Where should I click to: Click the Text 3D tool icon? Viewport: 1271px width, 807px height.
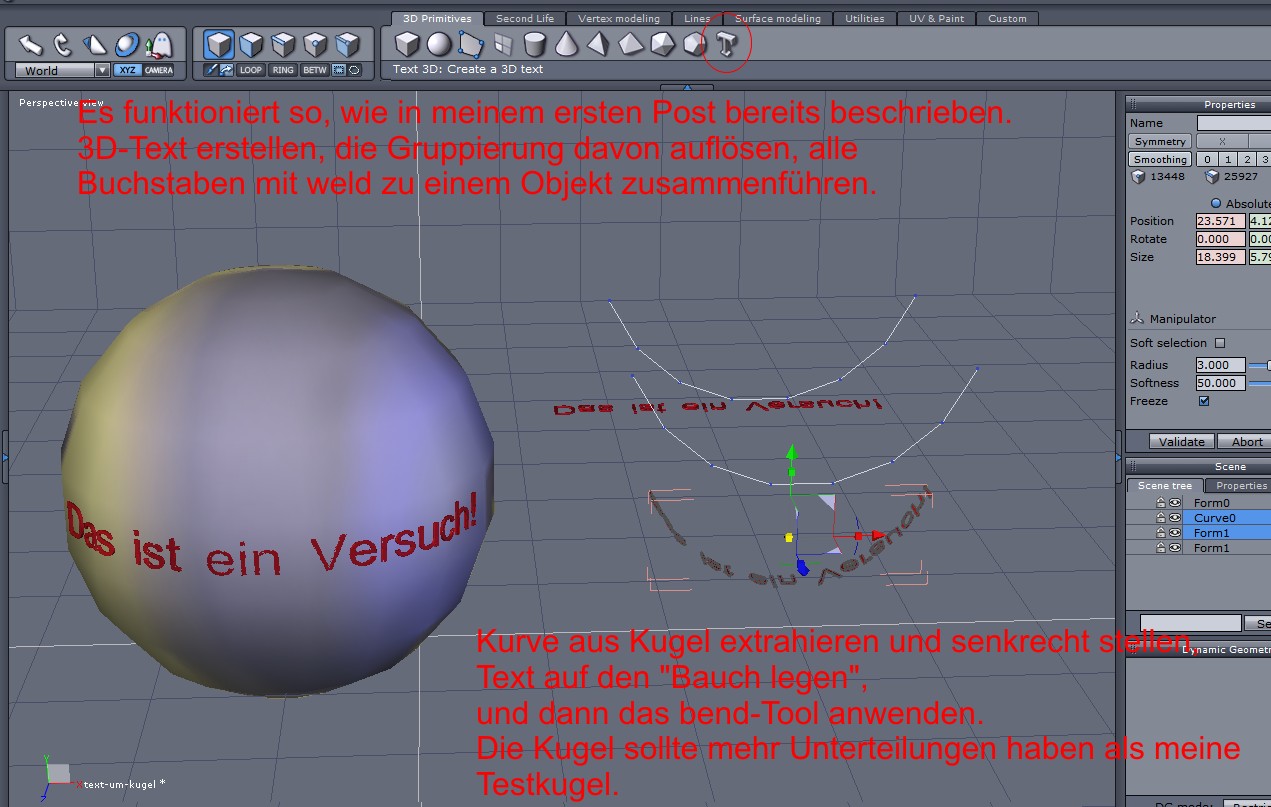727,43
